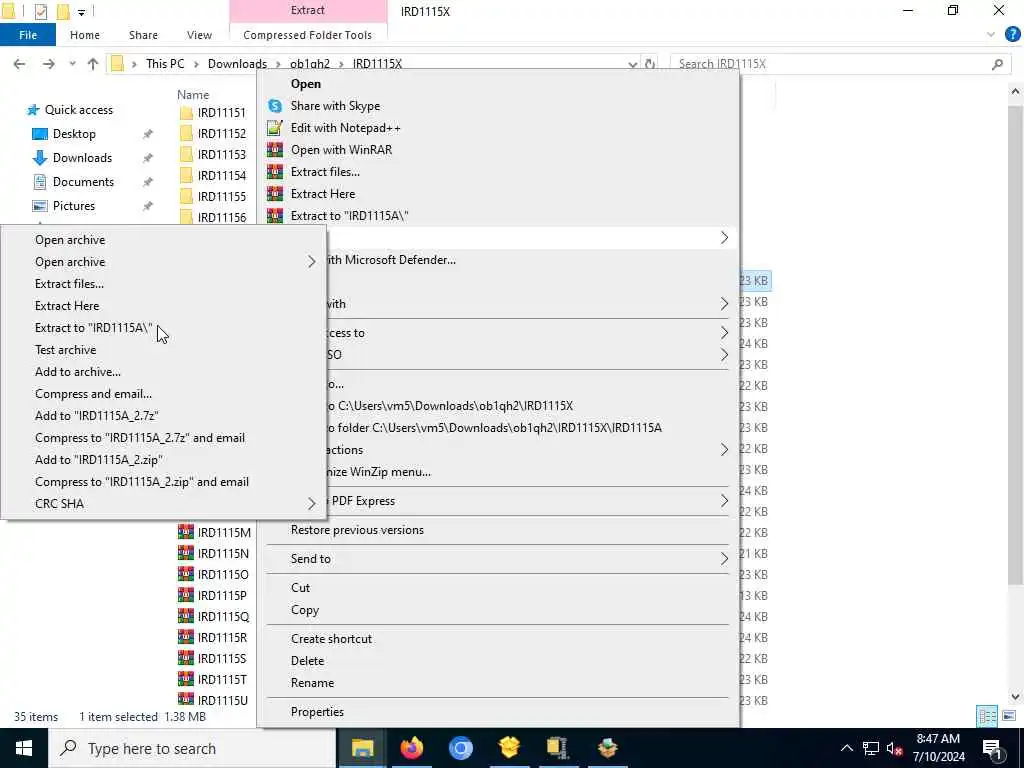Show hidden system tray icons
This screenshot has width=1024, height=768.
pyautogui.click(x=846, y=748)
